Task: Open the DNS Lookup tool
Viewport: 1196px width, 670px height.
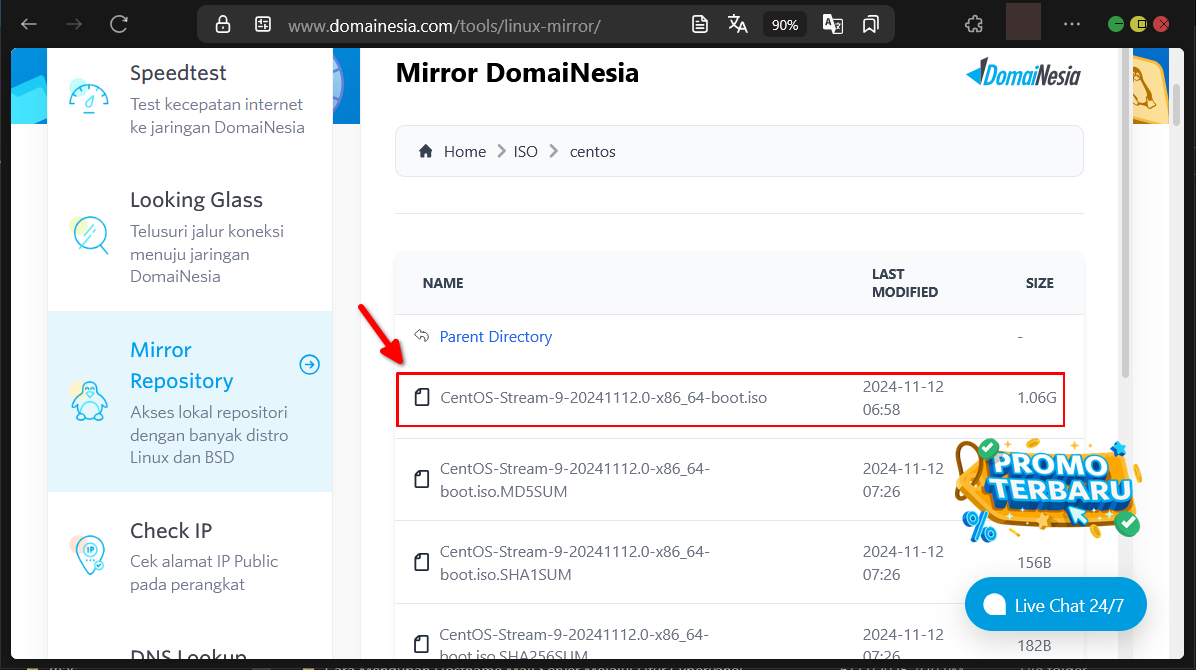Action: point(188,654)
